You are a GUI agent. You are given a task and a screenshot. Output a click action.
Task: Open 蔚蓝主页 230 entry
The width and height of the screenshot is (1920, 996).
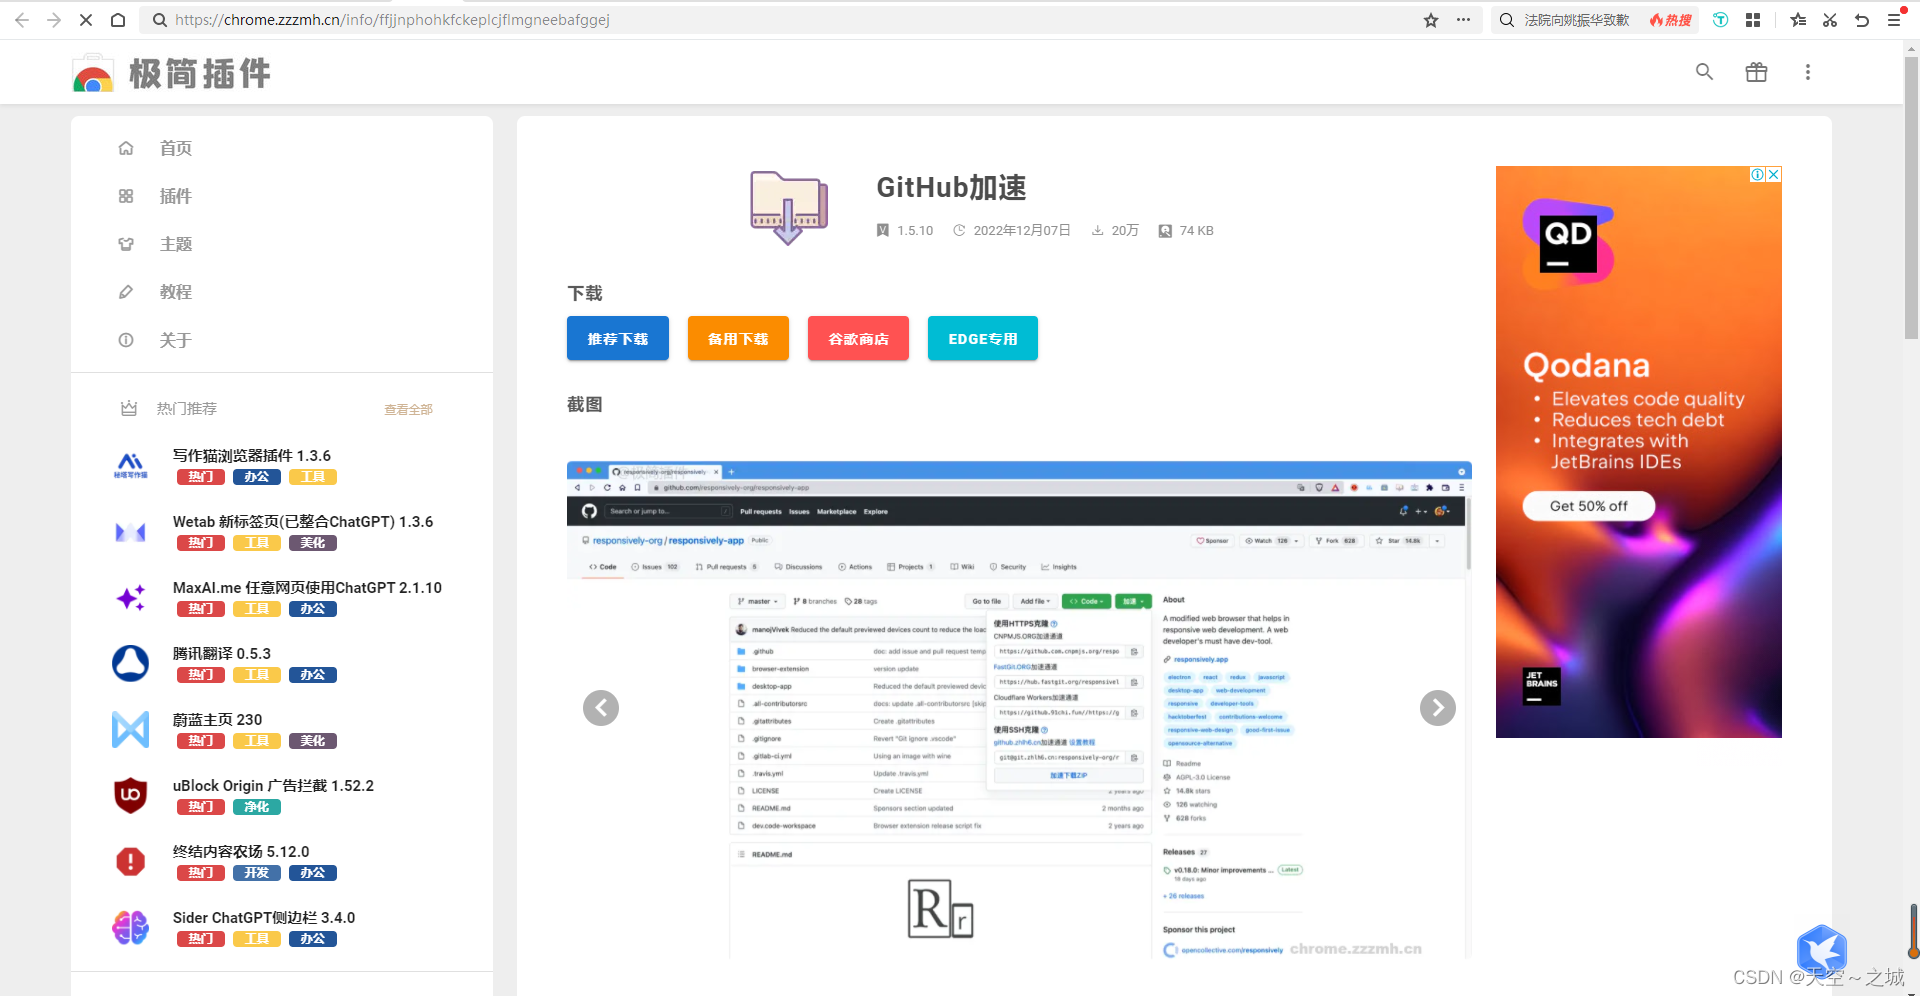pos(218,719)
